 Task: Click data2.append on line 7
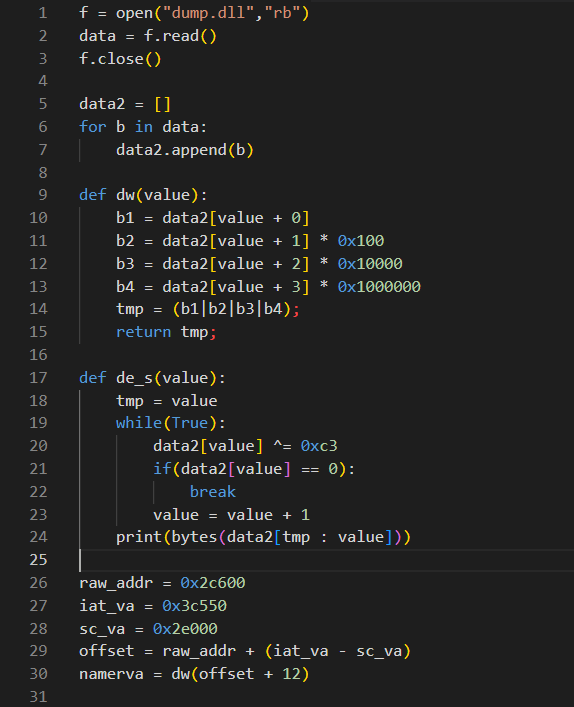(171, 150)
